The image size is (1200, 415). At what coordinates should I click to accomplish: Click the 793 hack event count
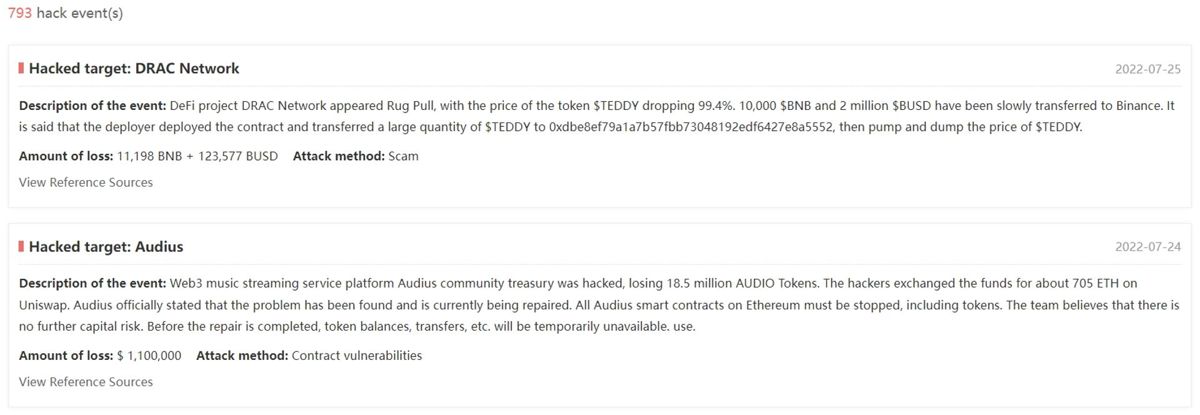[19, 14]
